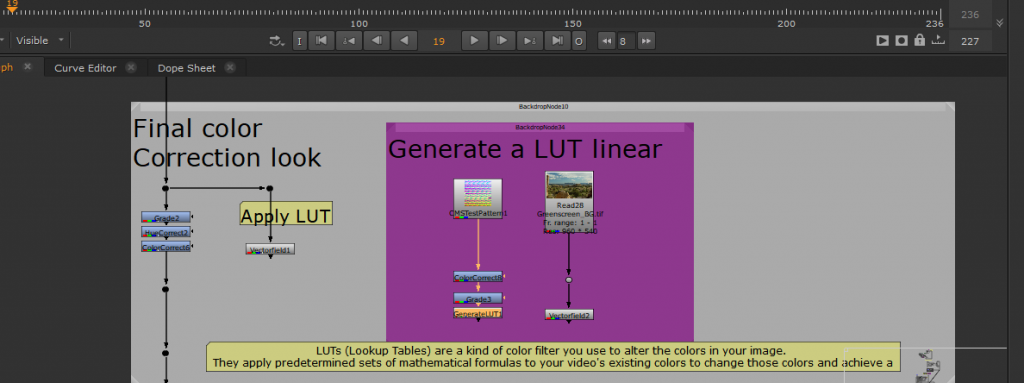
Task: Expand the double-chevron arrow beside the timeline
Action: pyautogui.click(x=999, y=23)
